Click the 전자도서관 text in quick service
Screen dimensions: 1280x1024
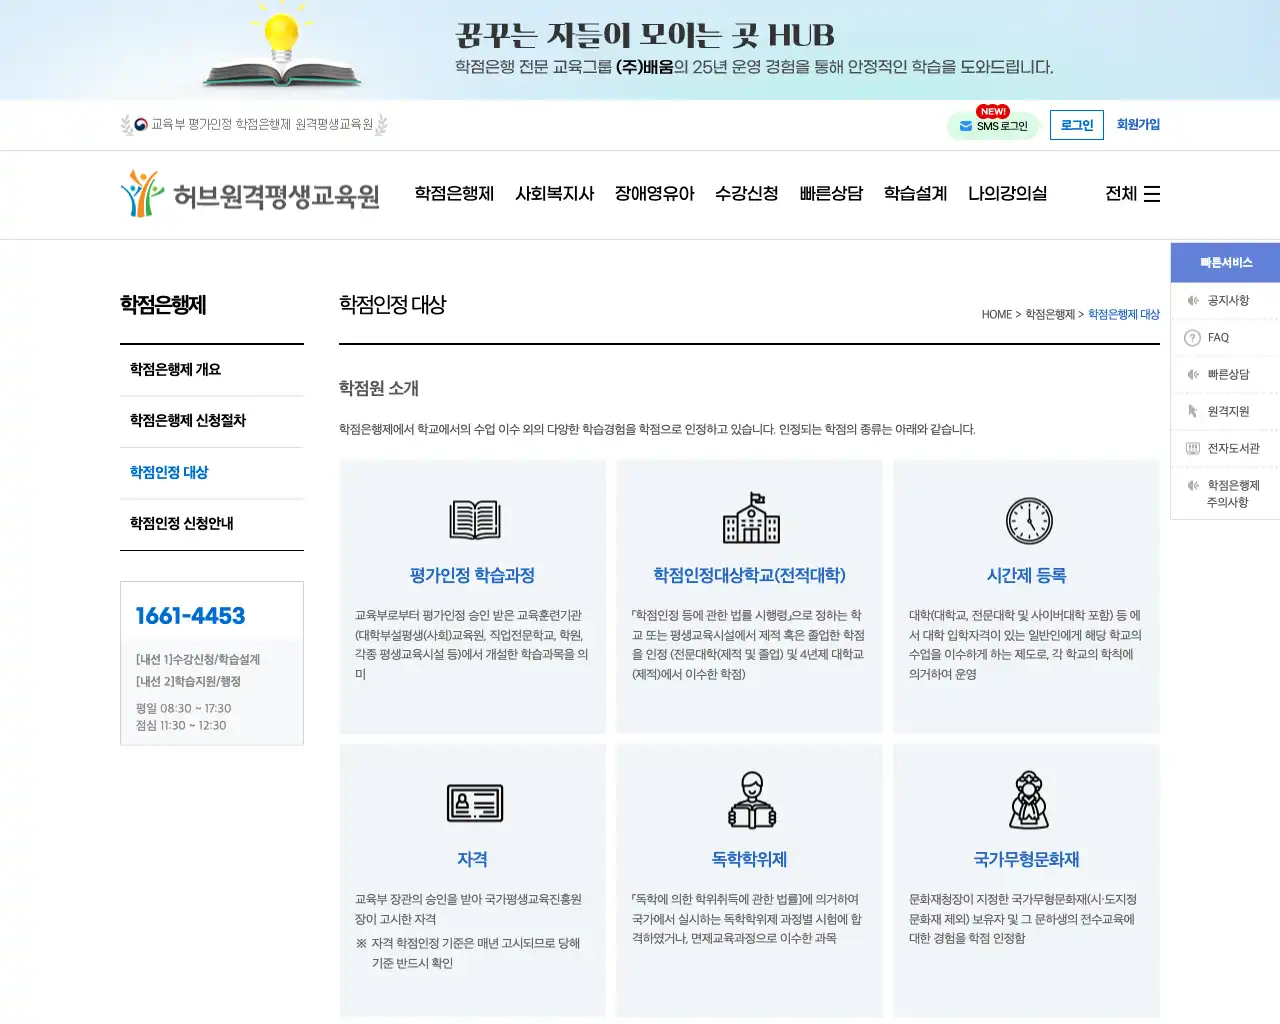point(1233,449)
